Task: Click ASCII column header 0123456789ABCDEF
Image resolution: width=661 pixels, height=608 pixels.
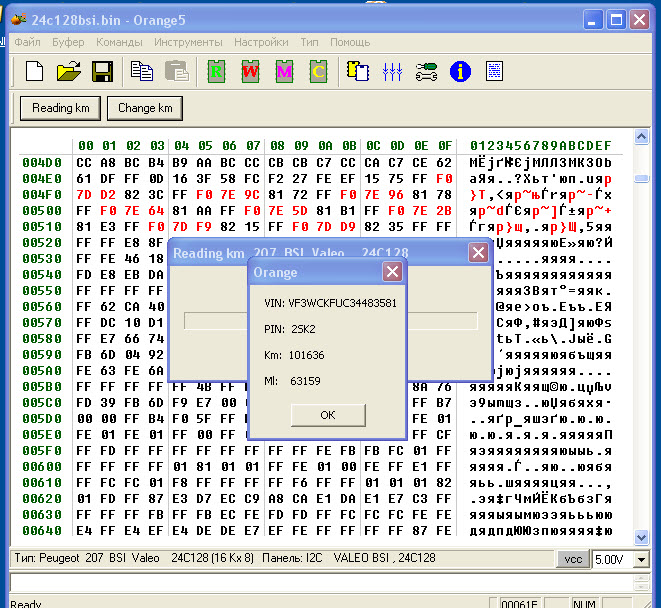Action: (541, 146)
